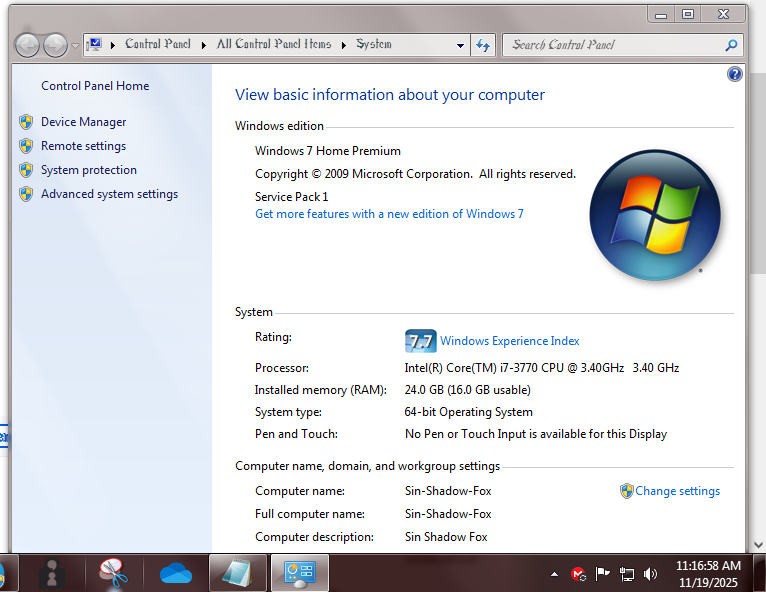Open Device Manager from the sidebar
The height and width of the screenshot is (592, 766).
[x=84, y=122]
